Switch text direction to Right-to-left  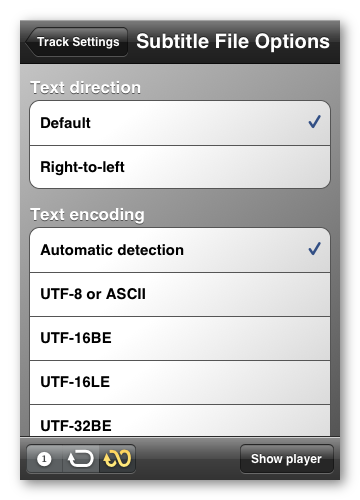coord(180,167)
